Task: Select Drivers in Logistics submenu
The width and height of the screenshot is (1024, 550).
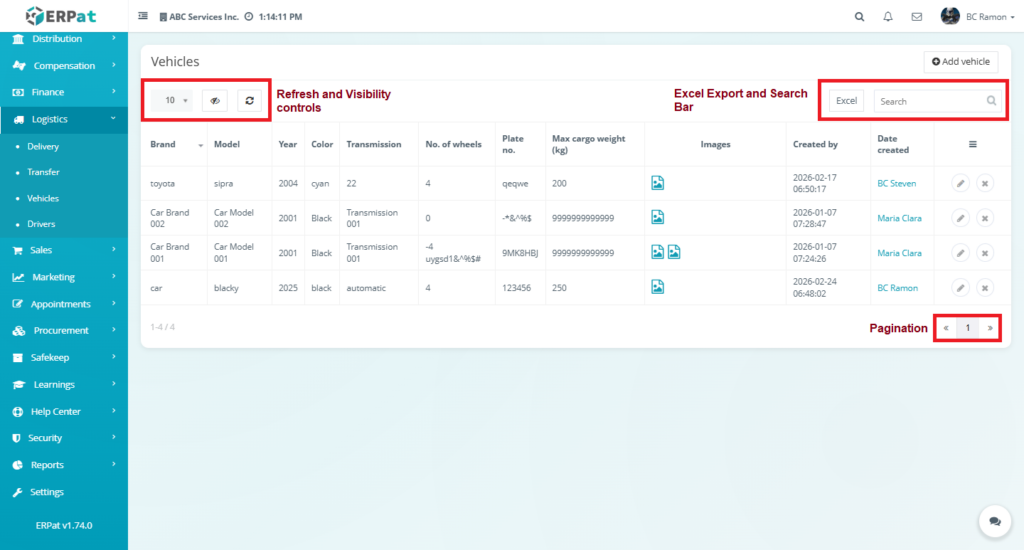Action: point(41,224)
